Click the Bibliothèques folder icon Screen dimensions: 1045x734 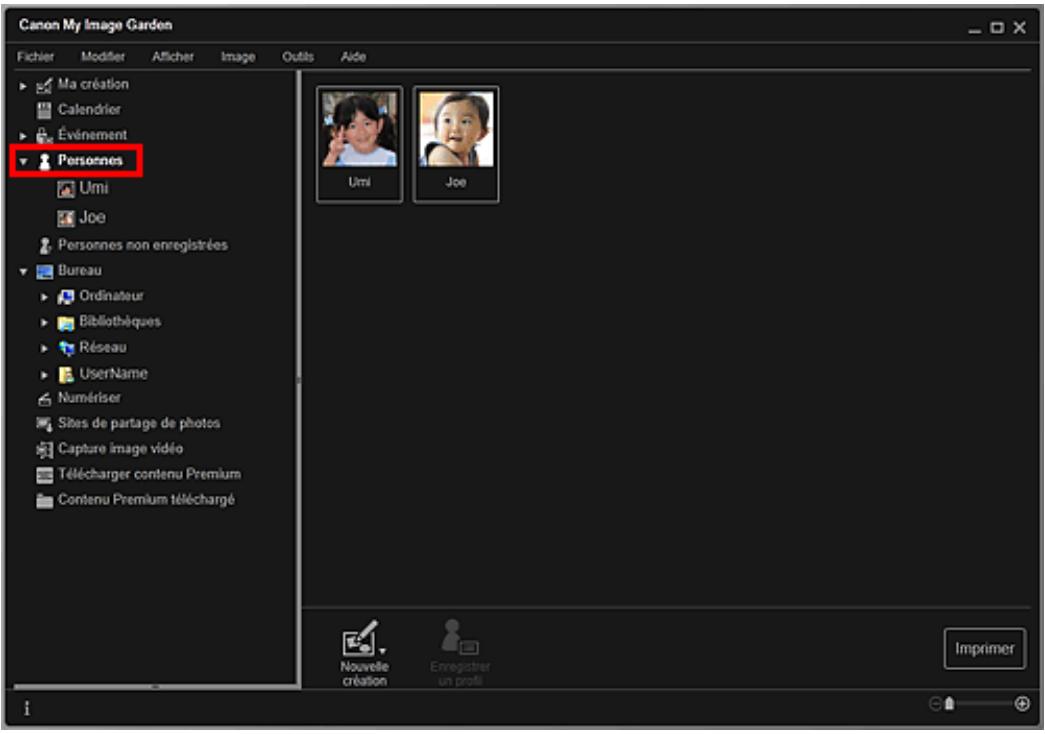pyautogui.click(x=65, y=323)
